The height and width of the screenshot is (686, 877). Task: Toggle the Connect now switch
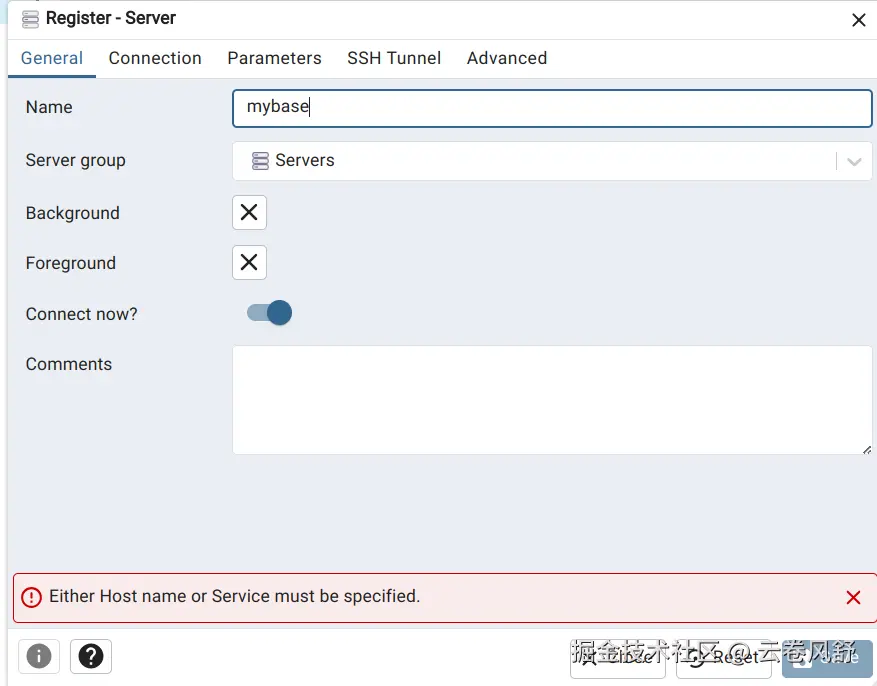click(x=269, y=313)
